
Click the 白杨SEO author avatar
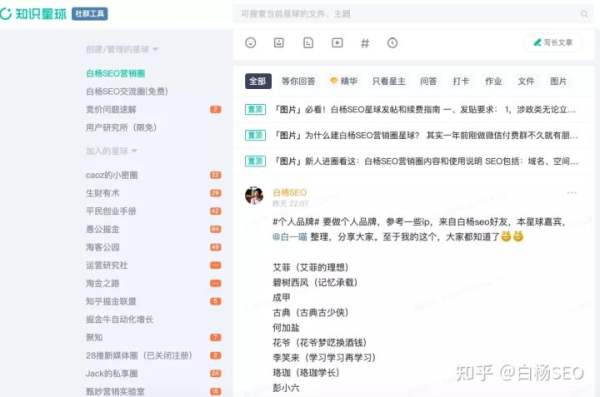pyautogui.click(x=254, y=196)
